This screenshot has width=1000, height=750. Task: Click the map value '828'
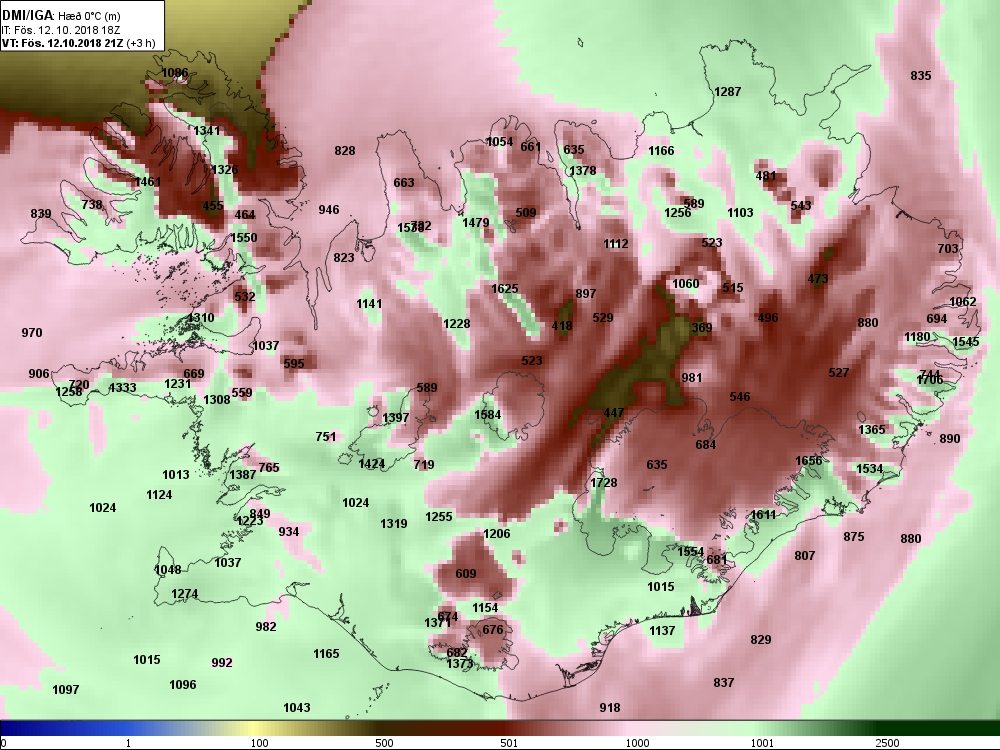click(x=344, y=151)
